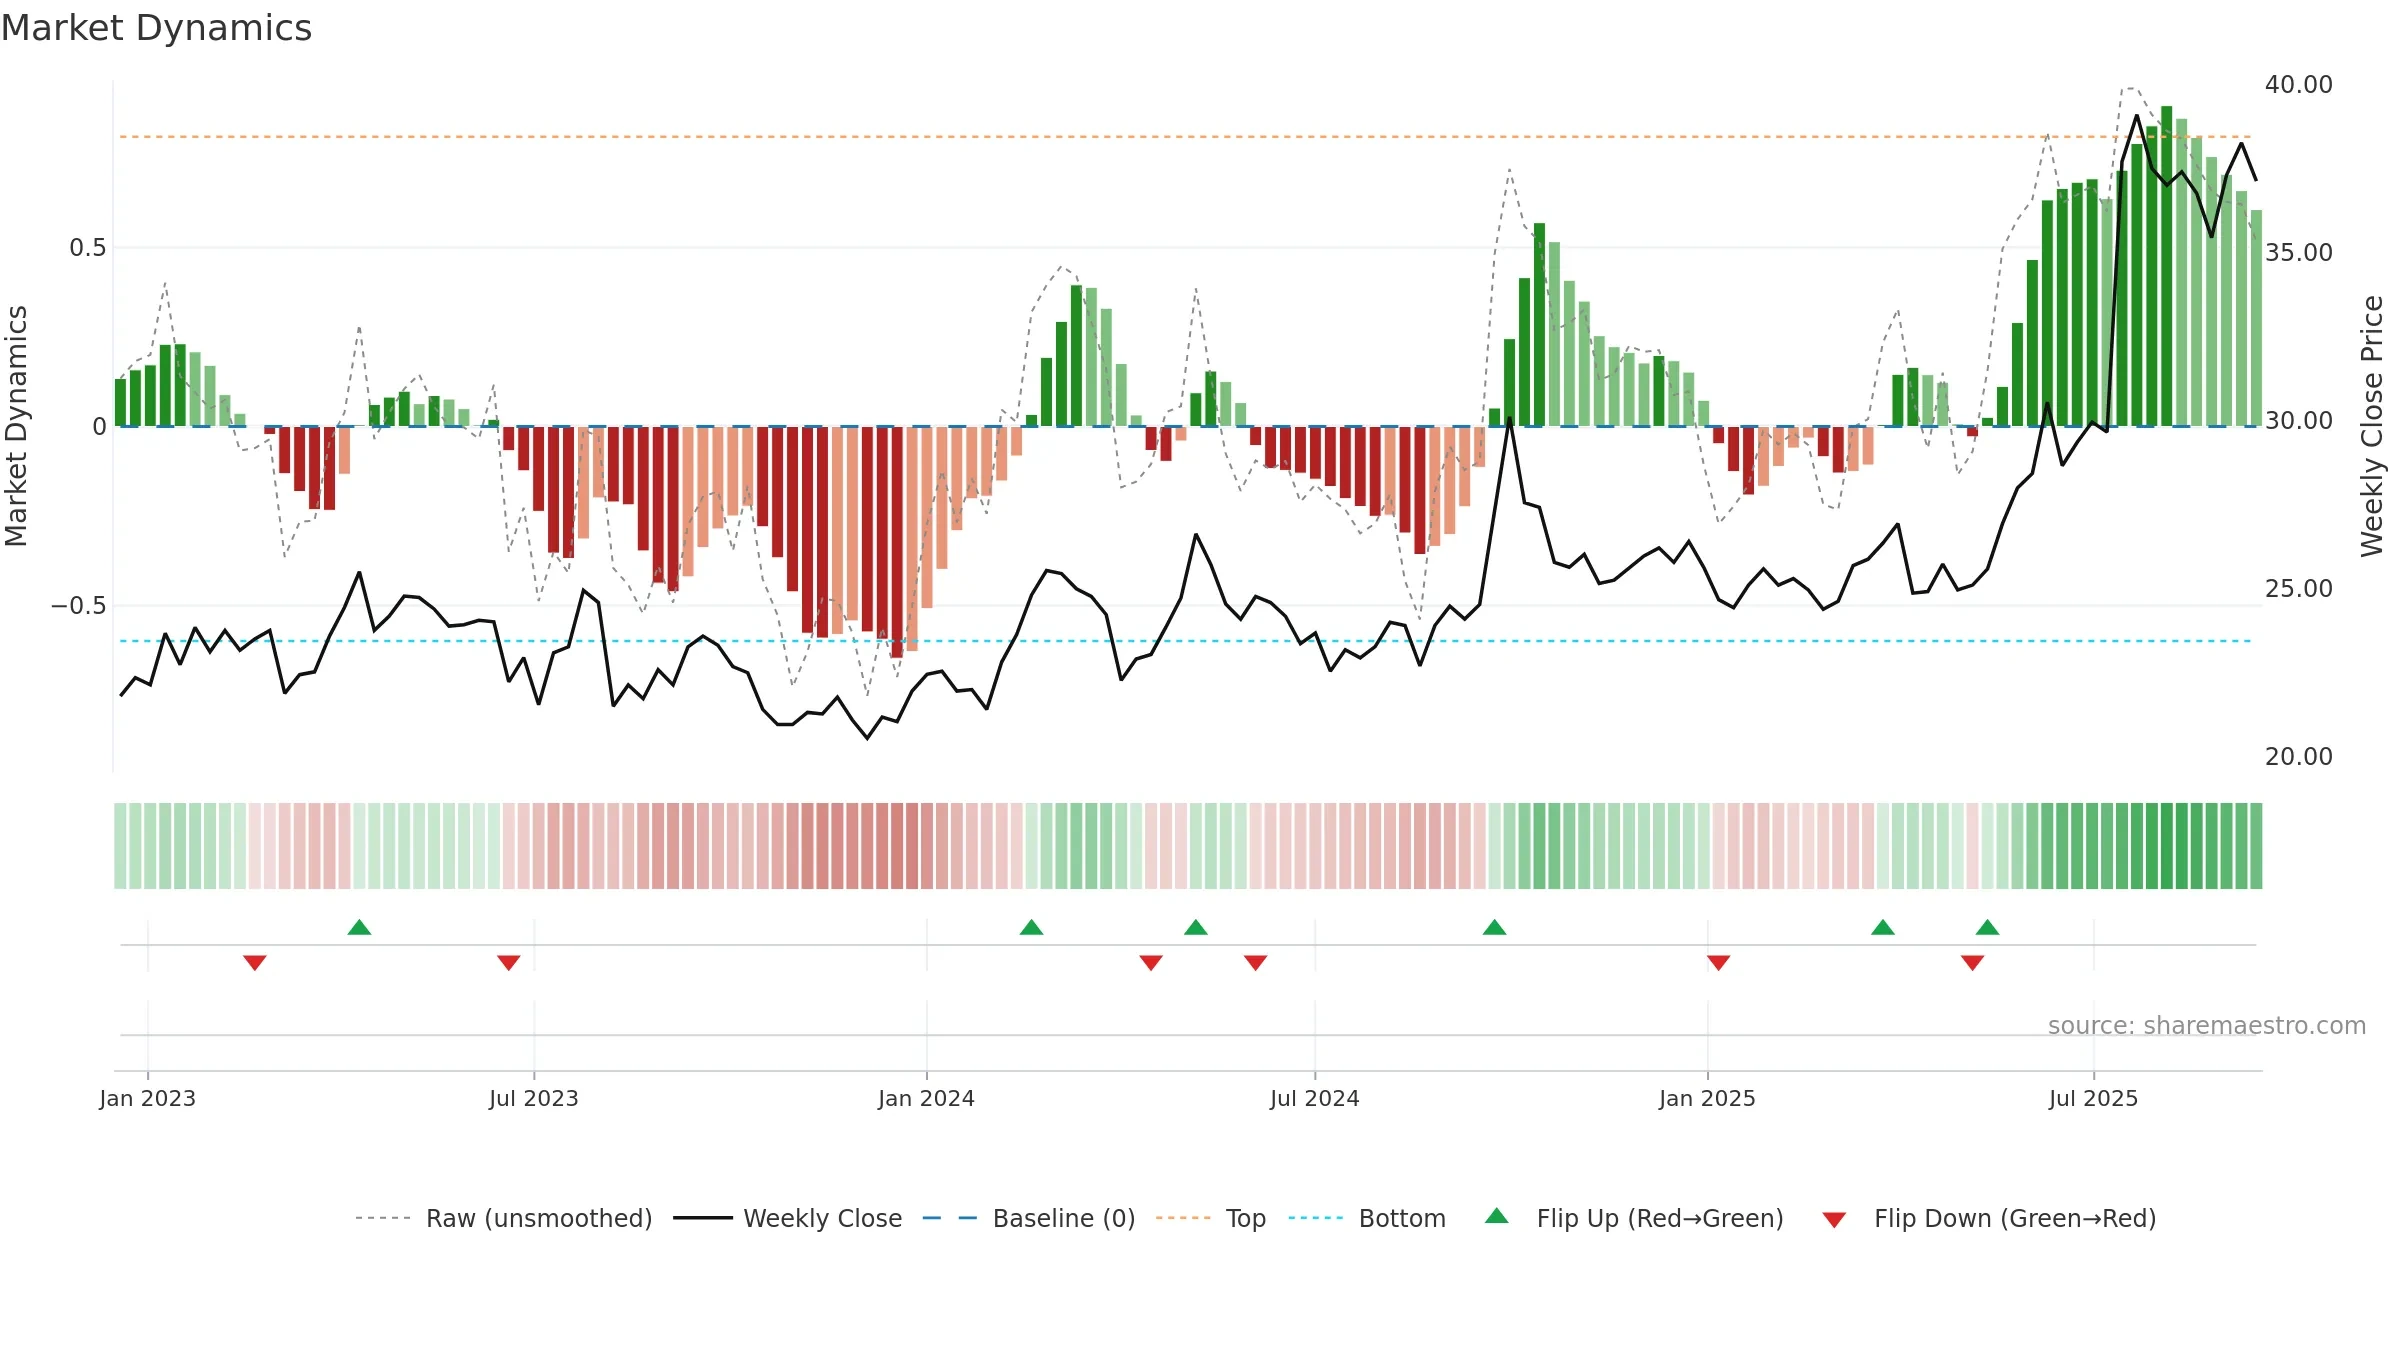Viewport: 2400px width, 1350px height.
Task: Click the red Flip Down triangle icon in legend
Action: [x=1834, y=1220]
